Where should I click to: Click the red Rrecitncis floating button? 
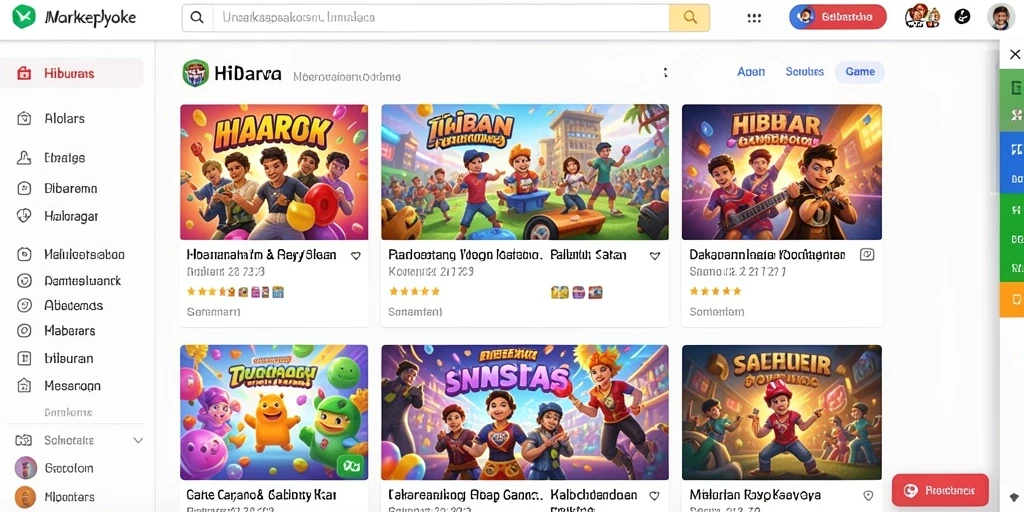tap(940, 490)
